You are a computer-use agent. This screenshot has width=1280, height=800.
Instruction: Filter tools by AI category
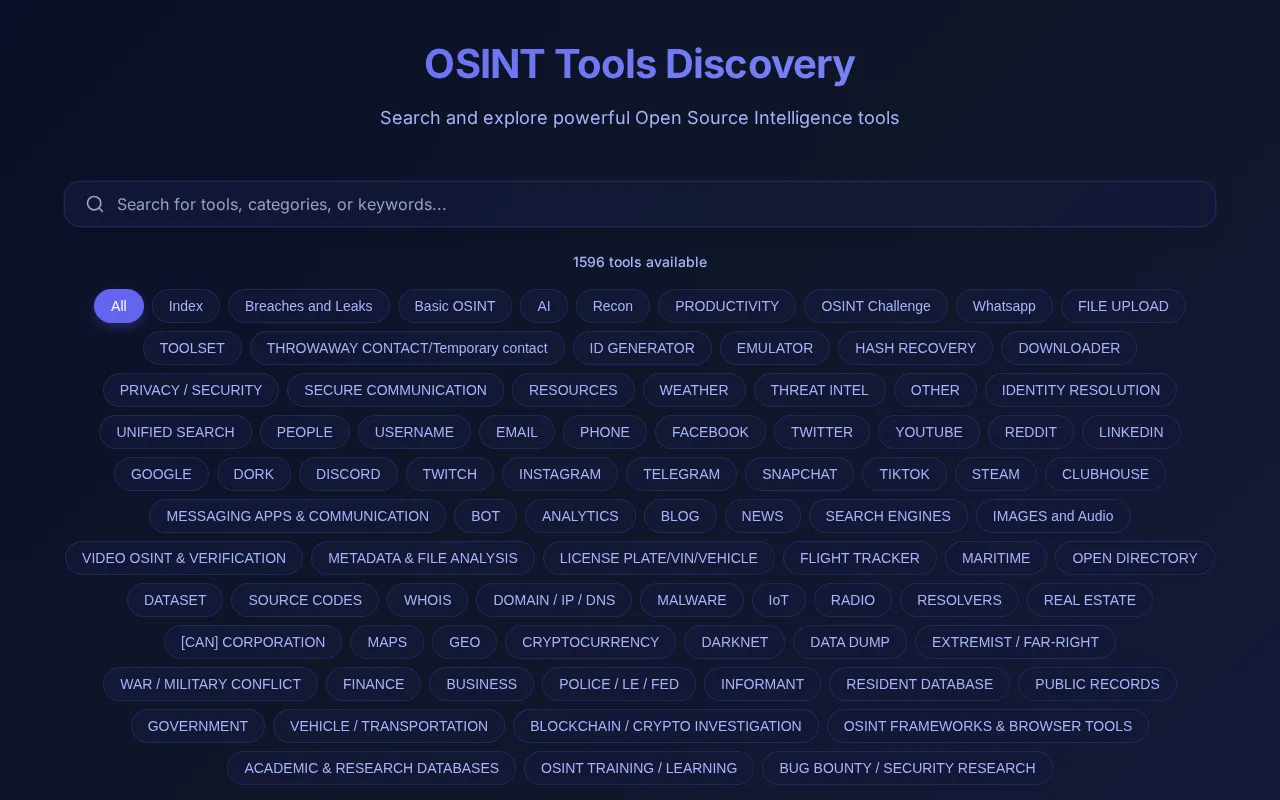pyautogui.click(x=544, y=306)
